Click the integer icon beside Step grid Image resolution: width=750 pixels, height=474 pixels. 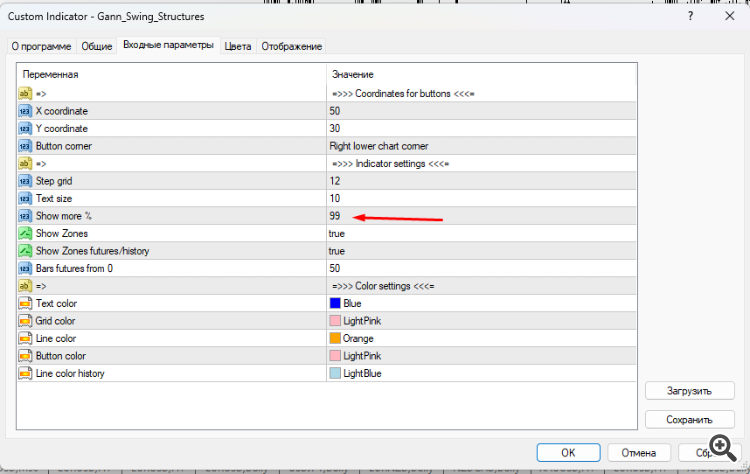(x=25, y=181)
